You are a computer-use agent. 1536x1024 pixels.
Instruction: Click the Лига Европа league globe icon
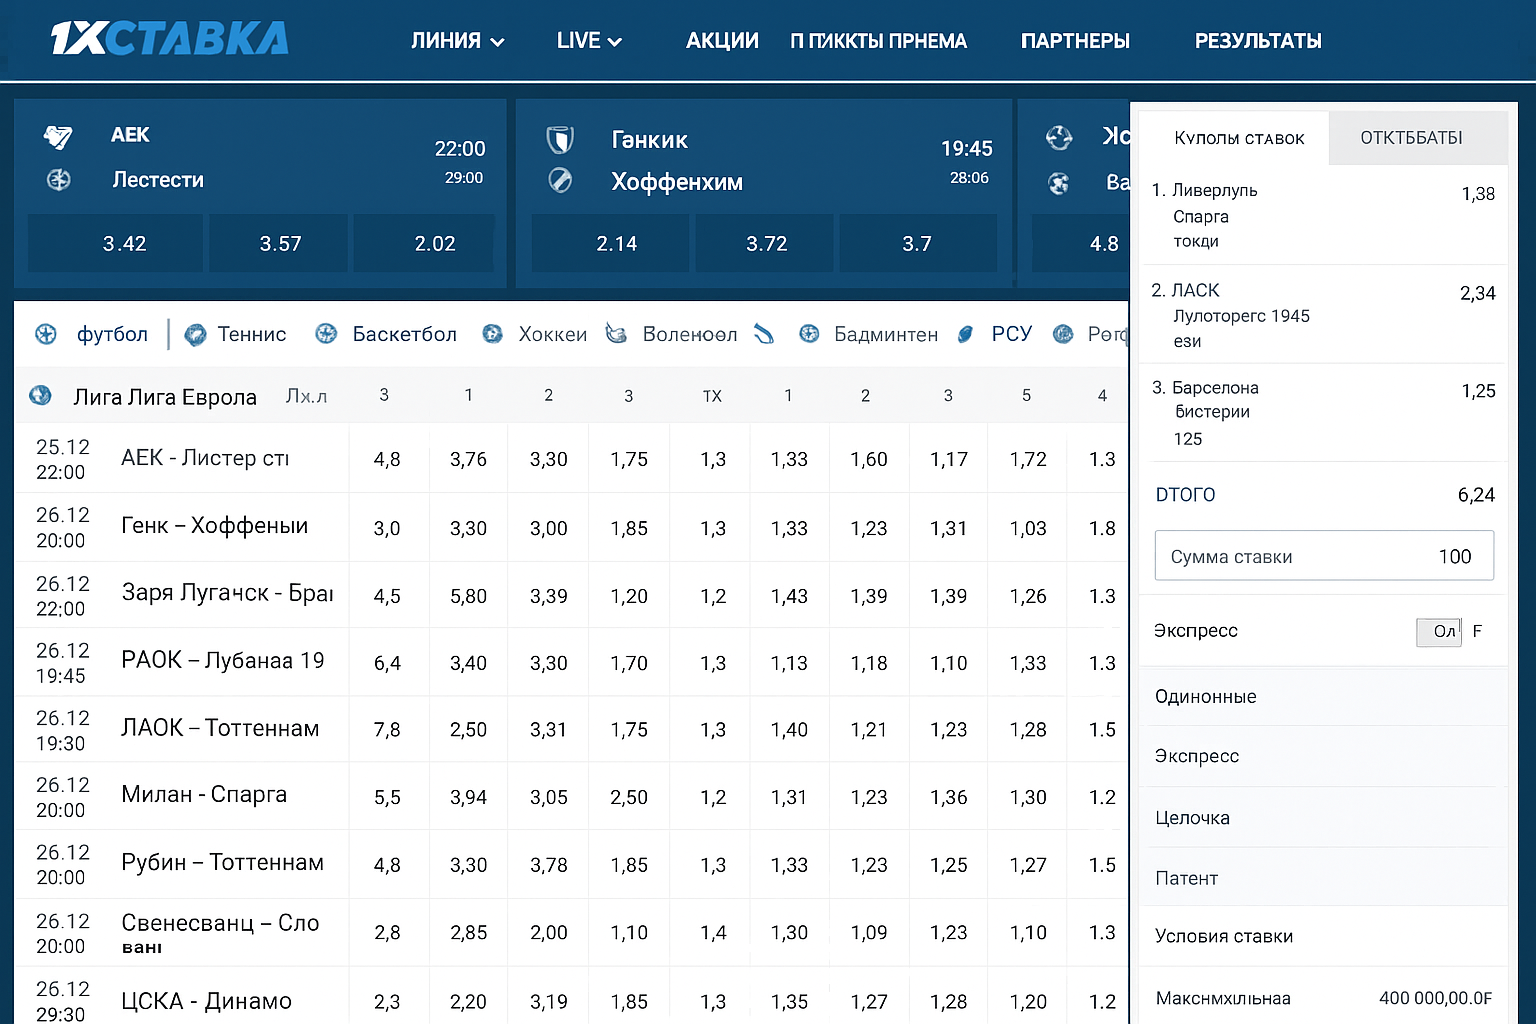point(40,396)
